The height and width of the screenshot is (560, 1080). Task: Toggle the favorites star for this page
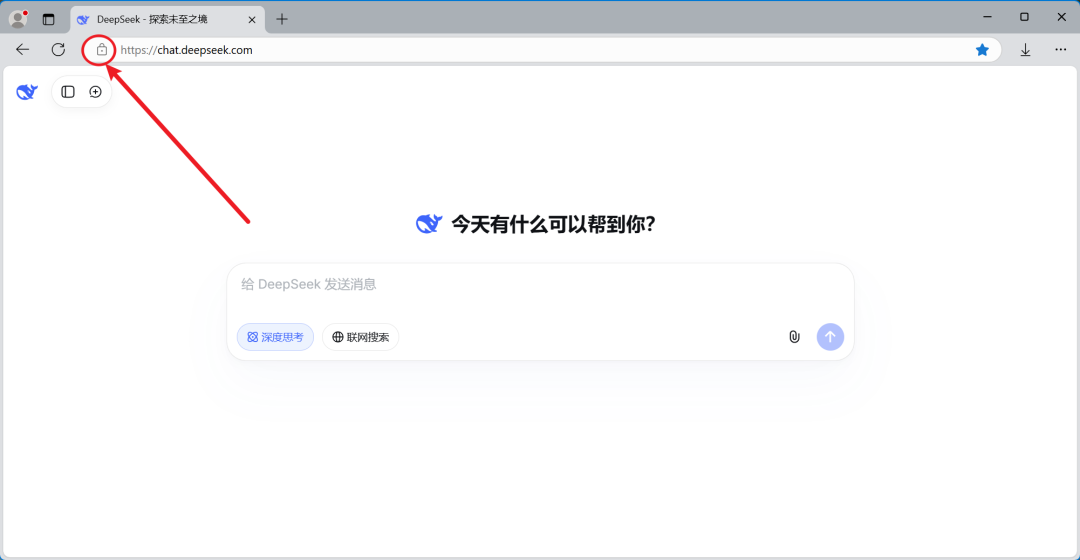coord(982,50)
